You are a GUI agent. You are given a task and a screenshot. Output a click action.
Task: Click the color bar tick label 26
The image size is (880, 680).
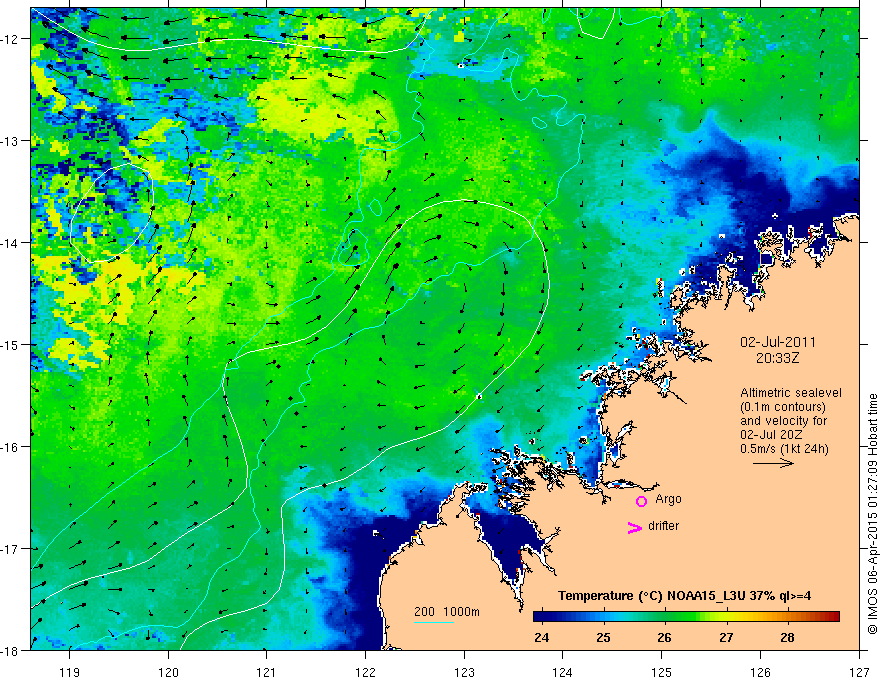pos(664,638)
